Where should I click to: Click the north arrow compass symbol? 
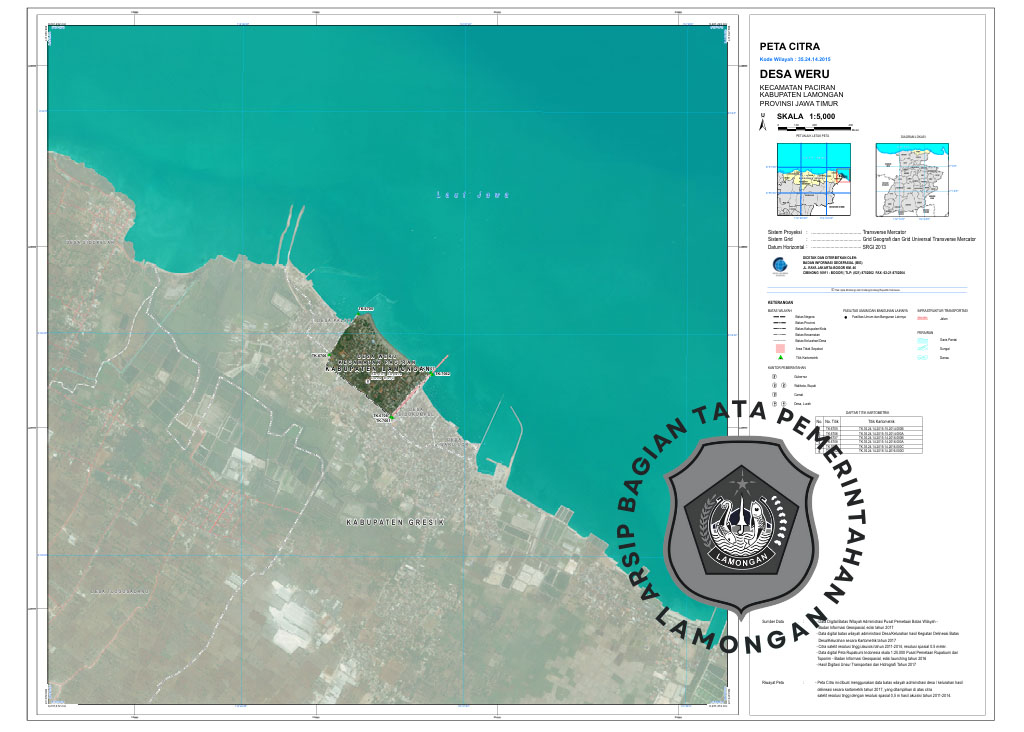tap(763, 125)
